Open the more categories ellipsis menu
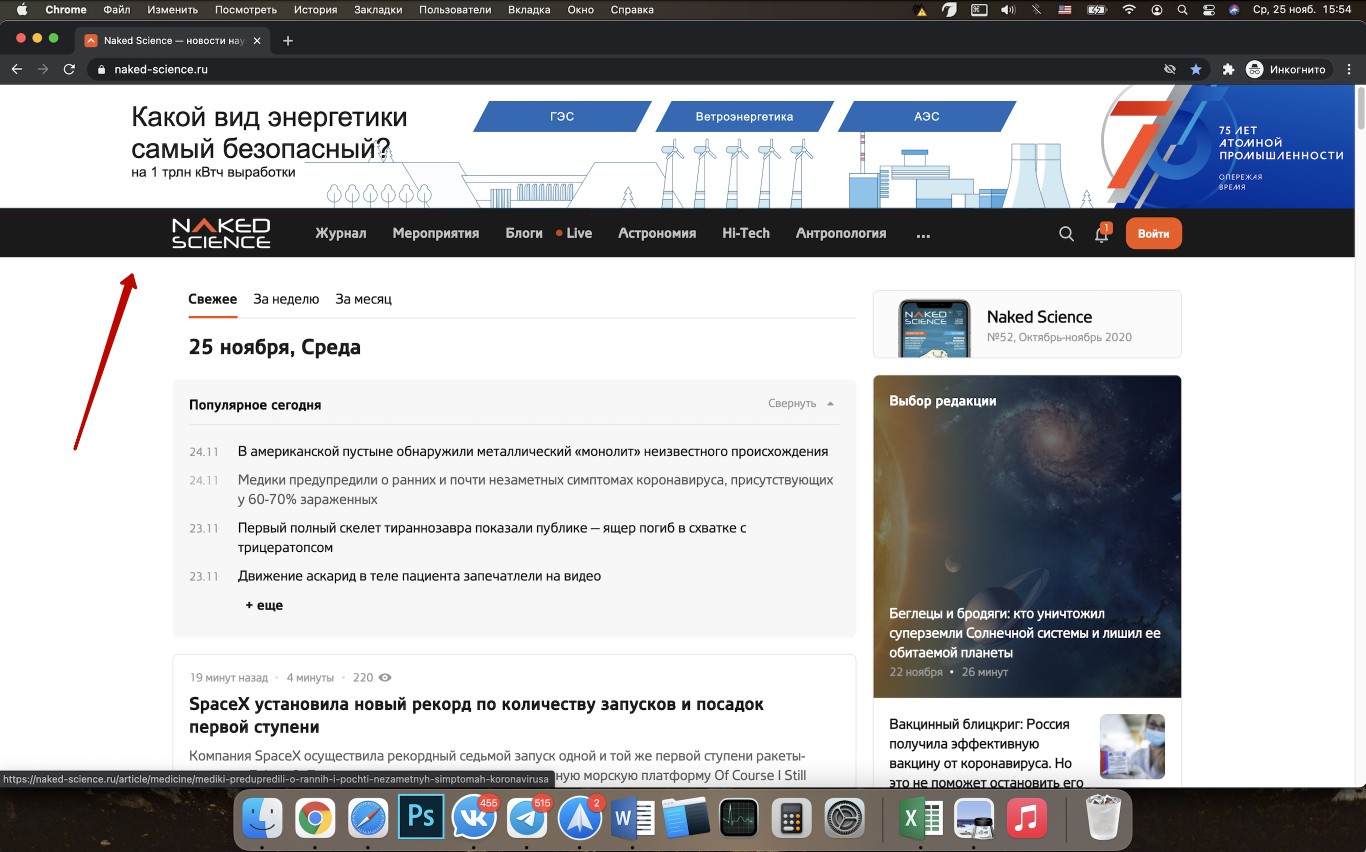Screen dimensions: 1366x852 [923, 234]
